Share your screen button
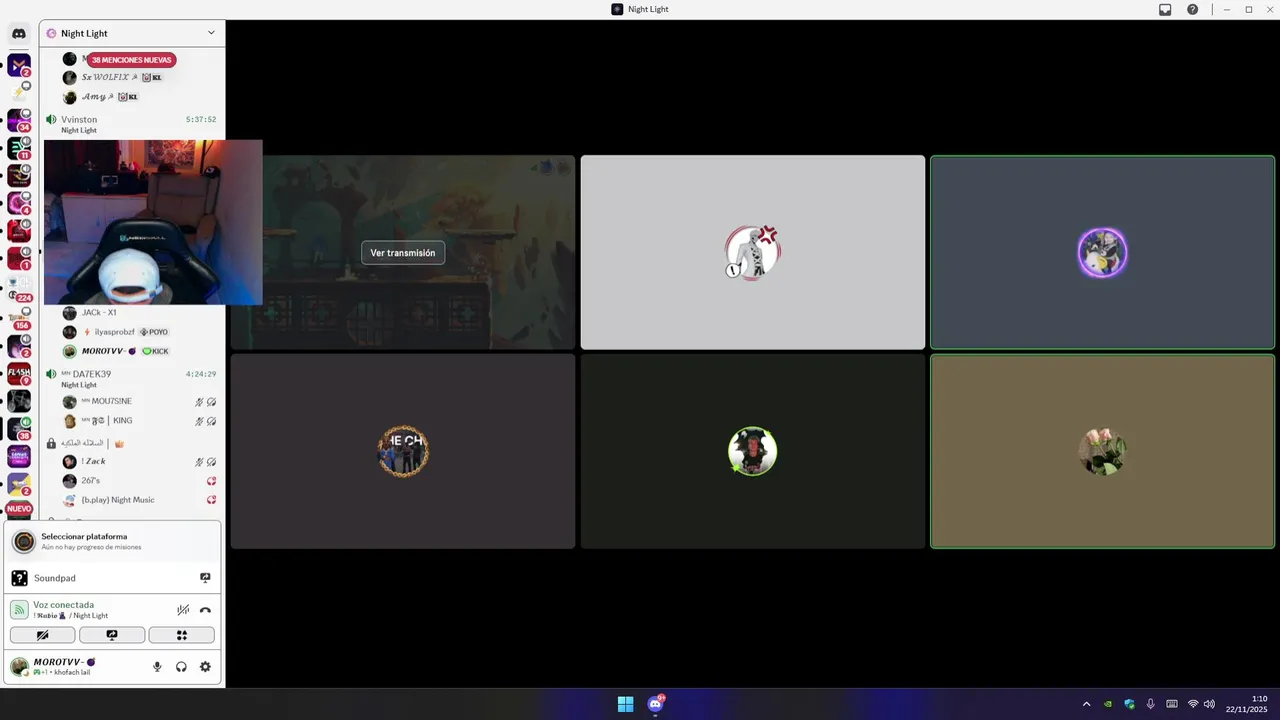 [x=112, y=635]
